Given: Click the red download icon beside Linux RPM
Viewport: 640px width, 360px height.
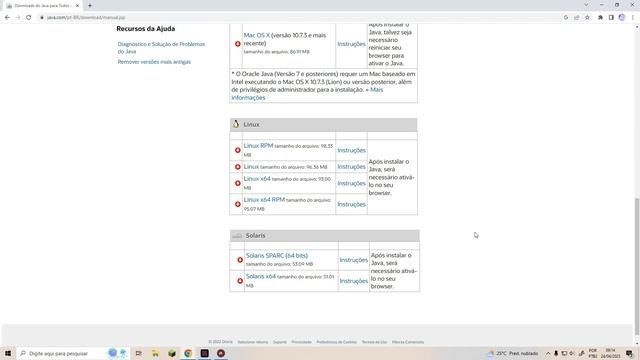Looking at the screenshot, I should point(238,150).
